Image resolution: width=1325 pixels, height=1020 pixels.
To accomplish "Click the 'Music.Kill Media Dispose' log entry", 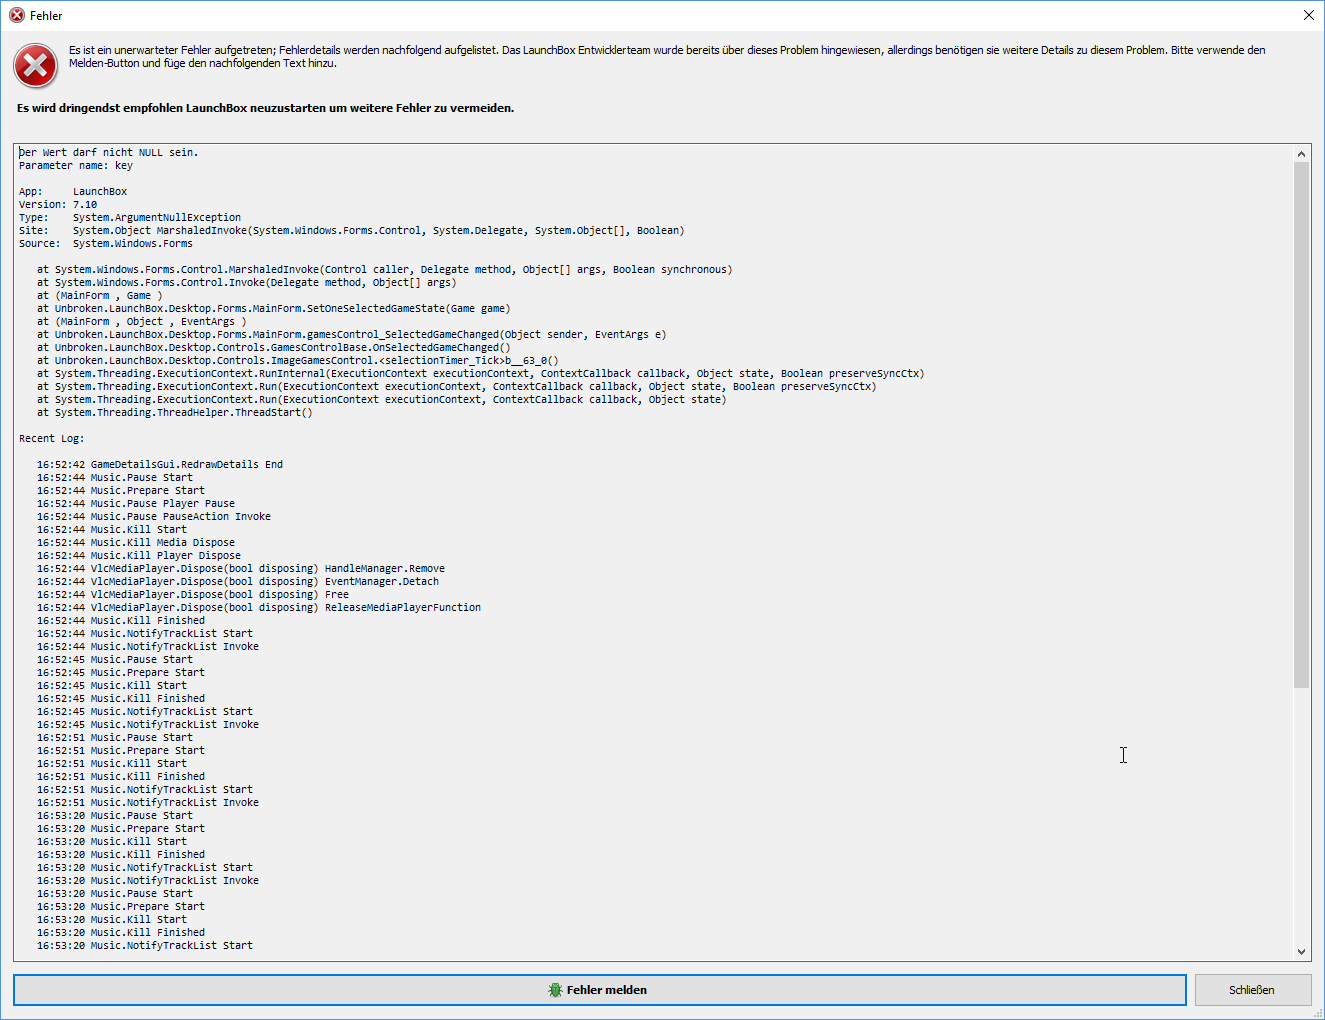I will (x=136, y=543).
